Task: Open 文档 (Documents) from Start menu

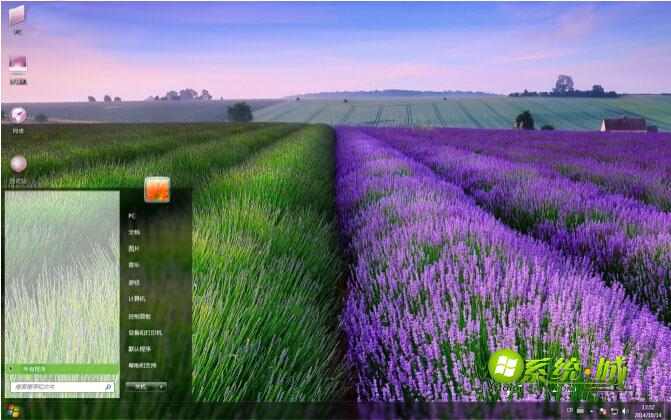Action: [134, 232]
